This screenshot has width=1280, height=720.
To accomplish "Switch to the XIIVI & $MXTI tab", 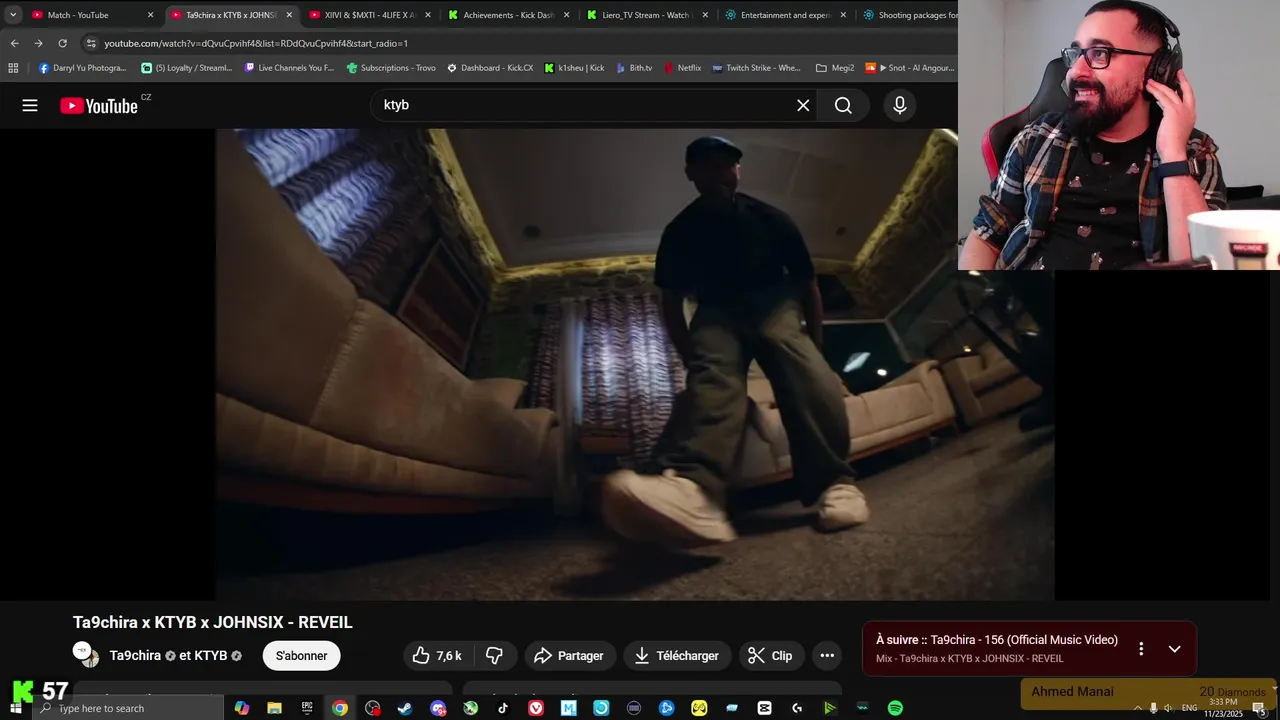I will click(369, 15).
